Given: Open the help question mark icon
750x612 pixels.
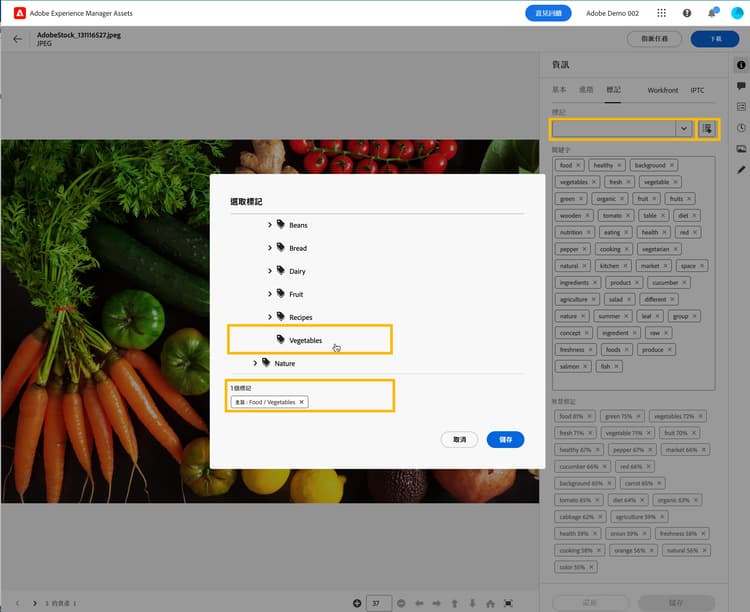Looking at the screenshot, I should (x=687, y=13).
